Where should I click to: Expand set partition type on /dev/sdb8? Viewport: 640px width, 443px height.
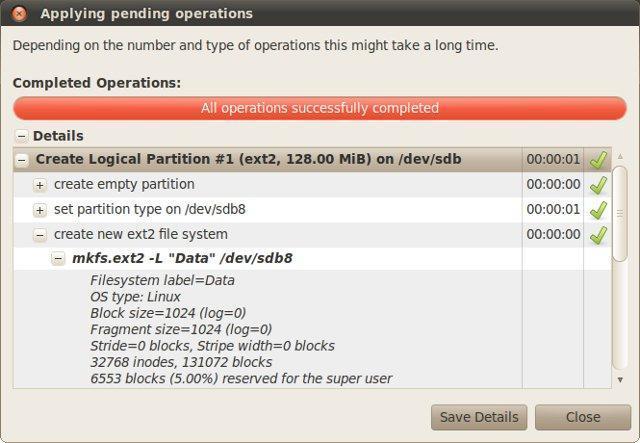(40, 210)
